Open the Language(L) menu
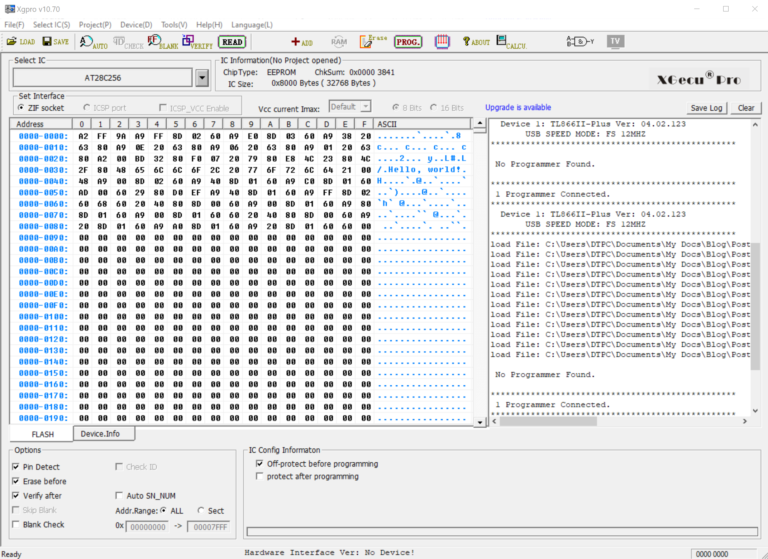 click(252, 24)
